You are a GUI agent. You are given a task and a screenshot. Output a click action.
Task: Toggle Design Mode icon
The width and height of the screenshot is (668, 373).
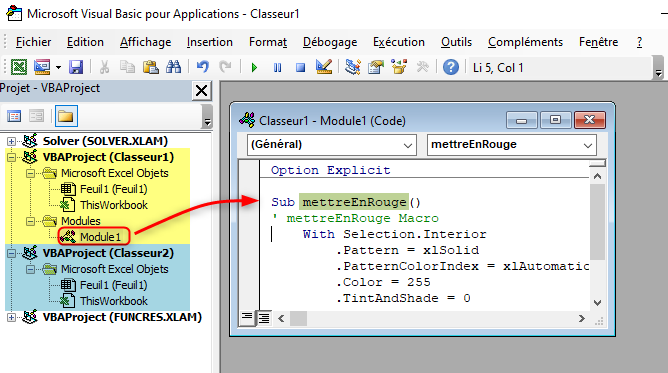click(x=324, y=67)
